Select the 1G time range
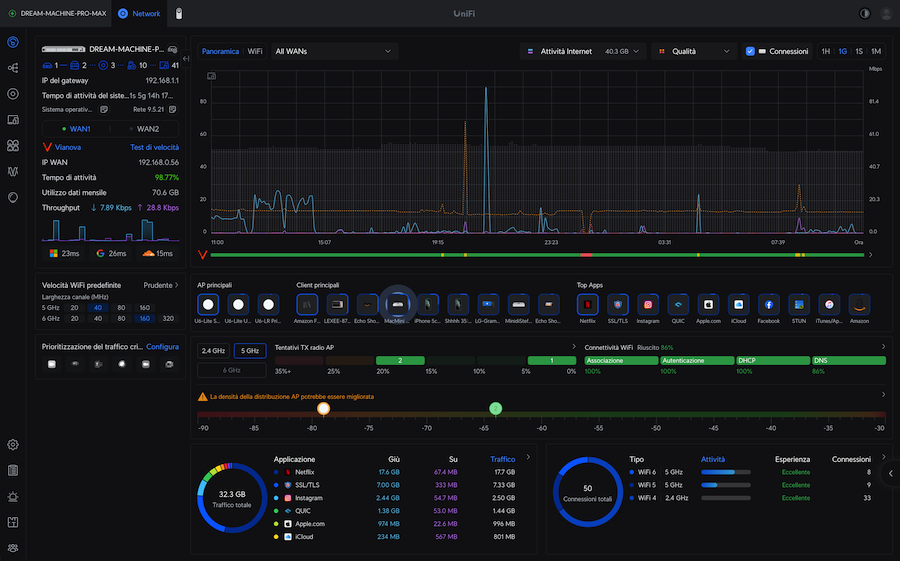This screenshot has height=561, width=900. (842, 51)
